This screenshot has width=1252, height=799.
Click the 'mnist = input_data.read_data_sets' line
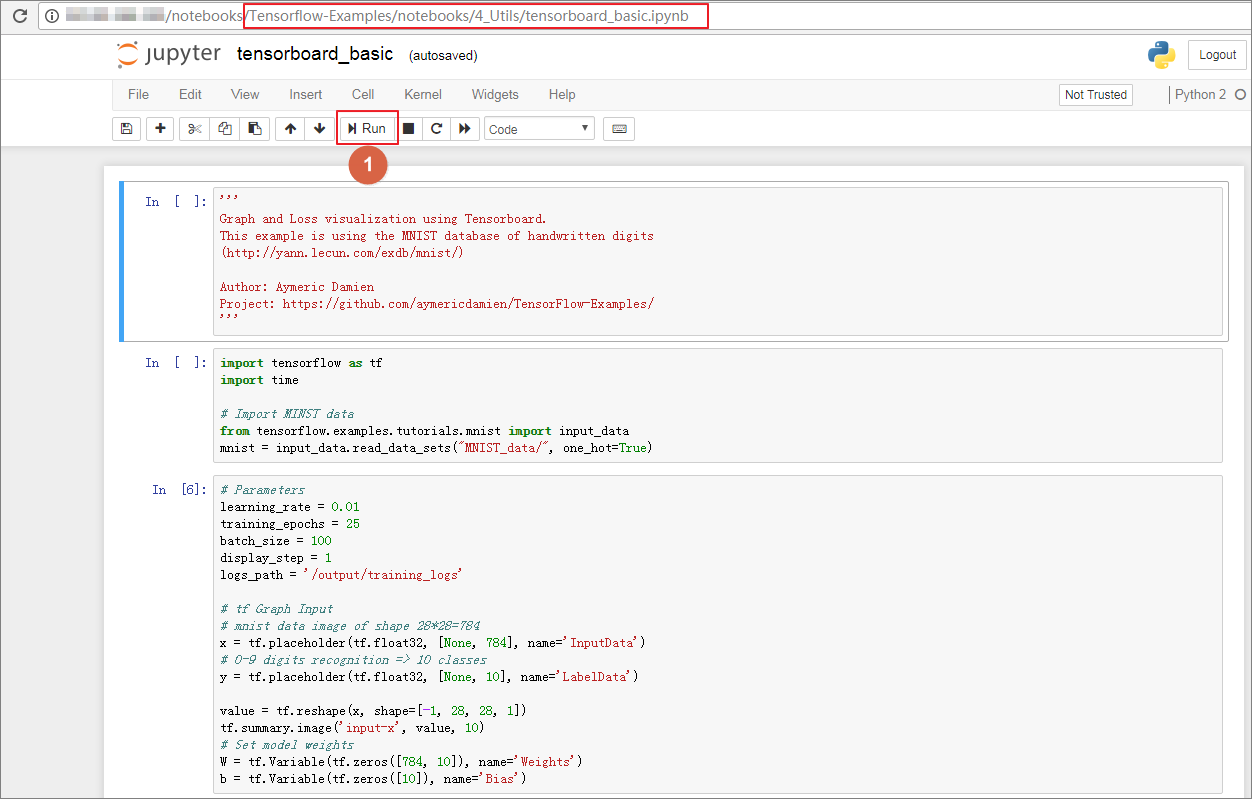(436, 448)
